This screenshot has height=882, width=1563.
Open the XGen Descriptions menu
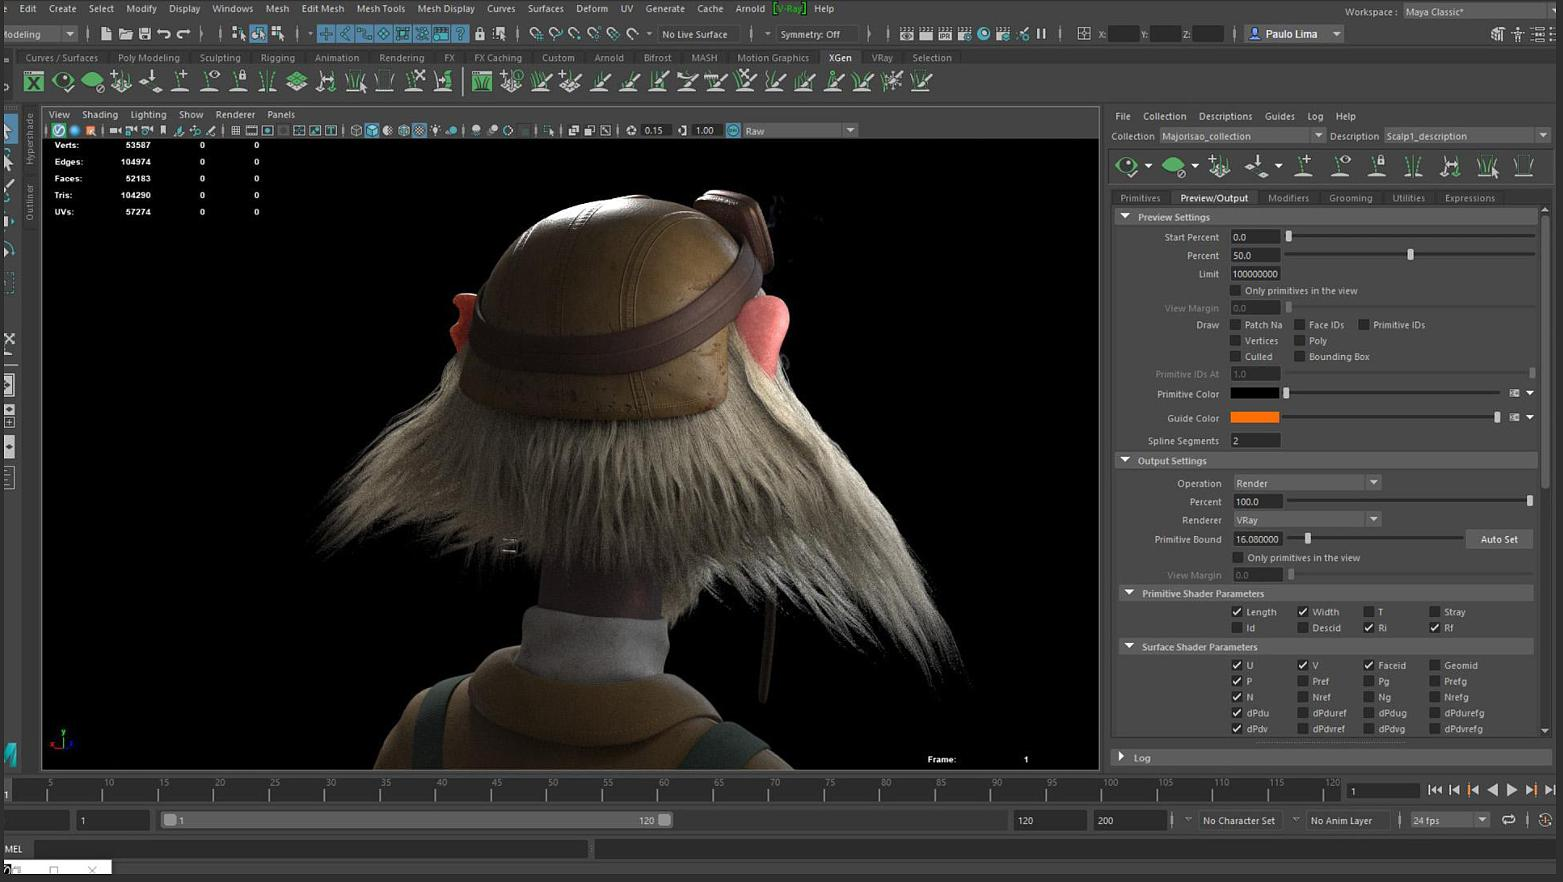[1225, 116]
